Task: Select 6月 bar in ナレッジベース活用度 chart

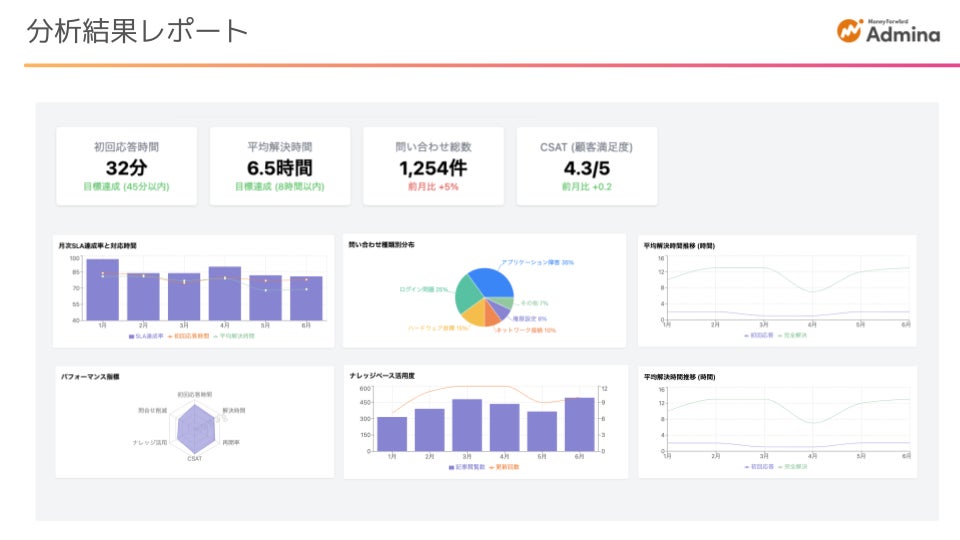Action: (x=579, y=425)
